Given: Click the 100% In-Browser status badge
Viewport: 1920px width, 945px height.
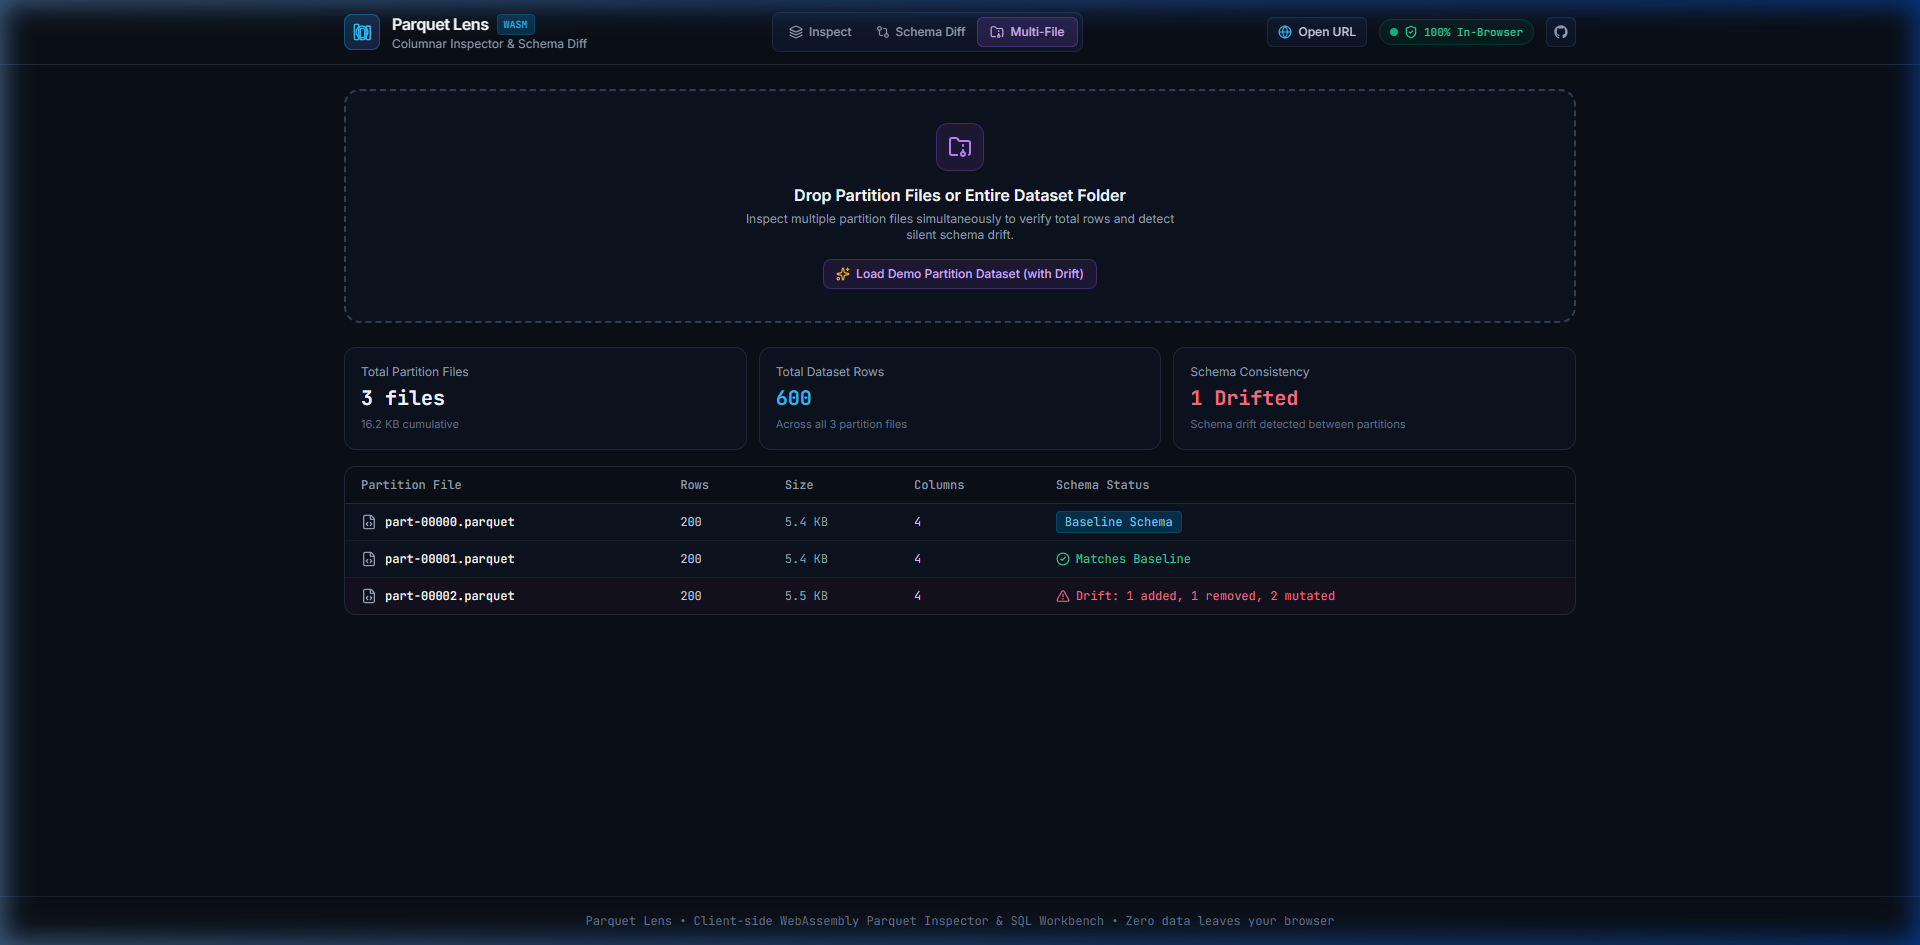Looking at the screenshot, I should click(1457, 32).
